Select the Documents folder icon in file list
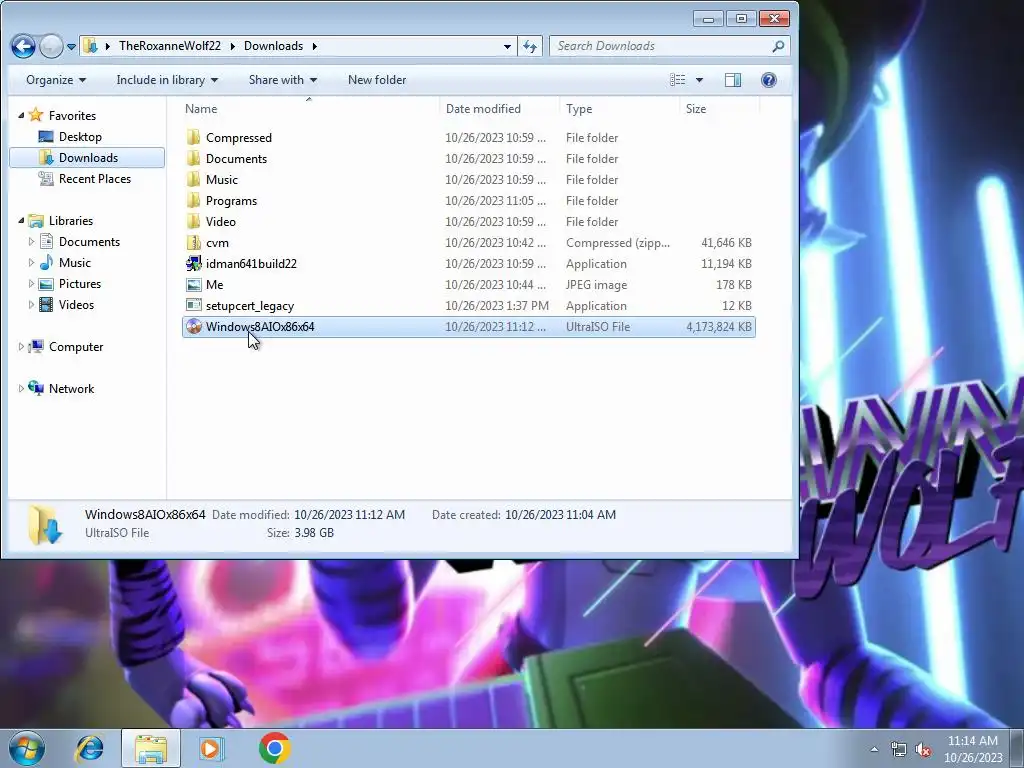This screenshot has width=1024, height=768. coord(193,159)
